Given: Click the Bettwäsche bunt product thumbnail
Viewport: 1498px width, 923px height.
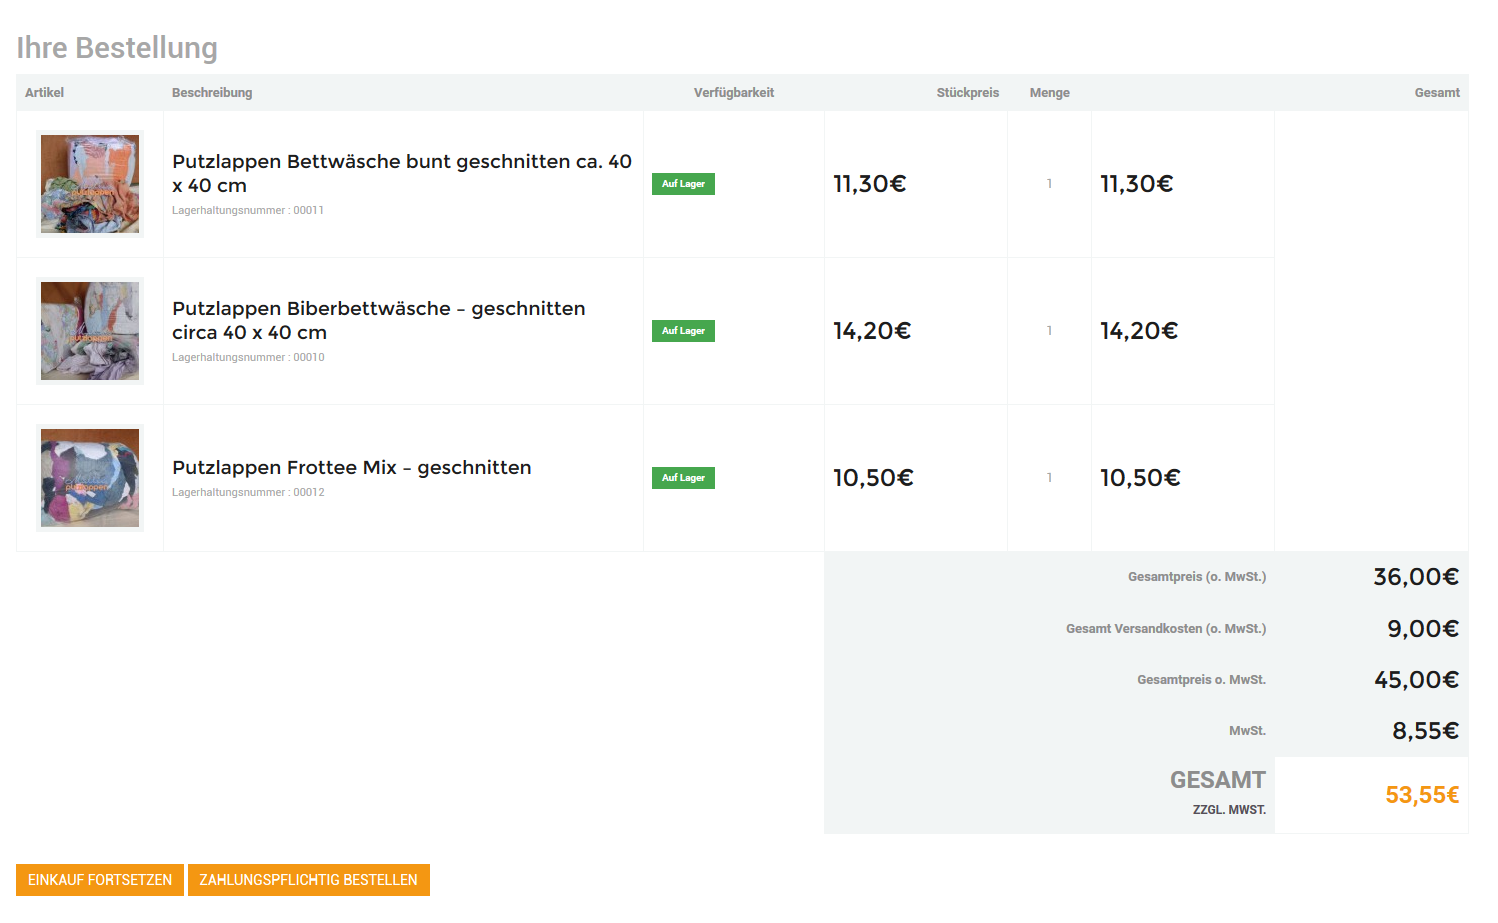Looking at the screenshot, I should [x=90, y=184].
